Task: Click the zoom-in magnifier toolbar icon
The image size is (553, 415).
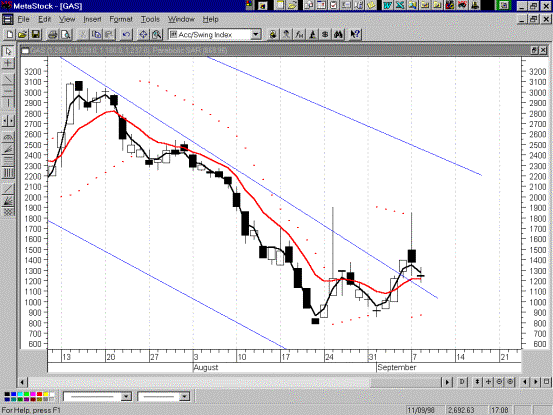Action: (157, 35)
